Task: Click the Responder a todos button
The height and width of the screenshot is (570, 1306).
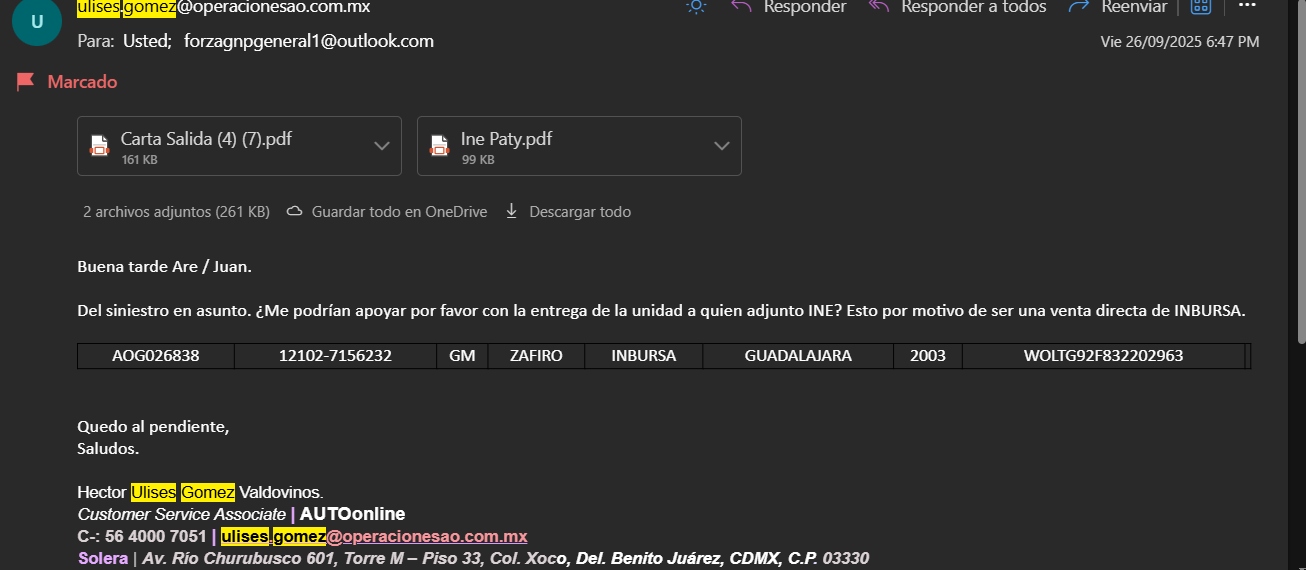Action: [958, 7]
